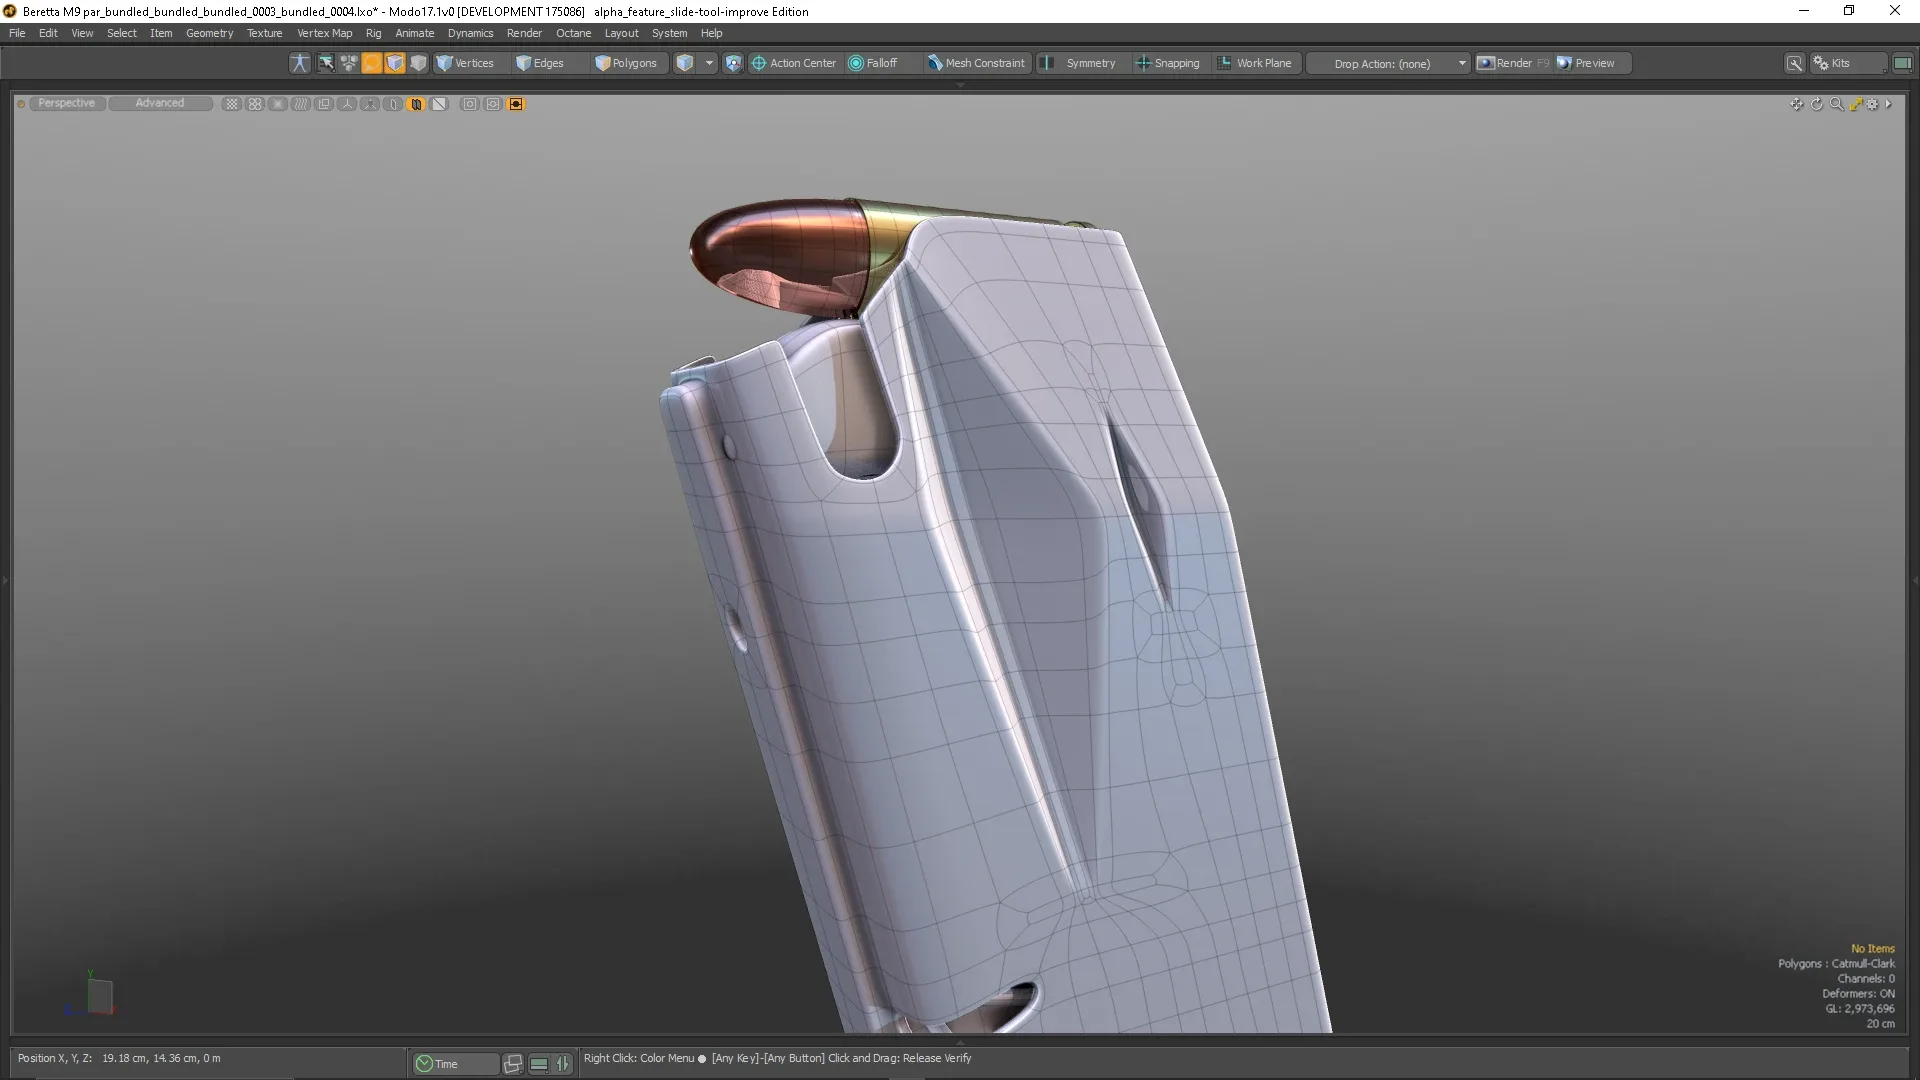Click the viewport pan arrows icon

point(1797,104)
